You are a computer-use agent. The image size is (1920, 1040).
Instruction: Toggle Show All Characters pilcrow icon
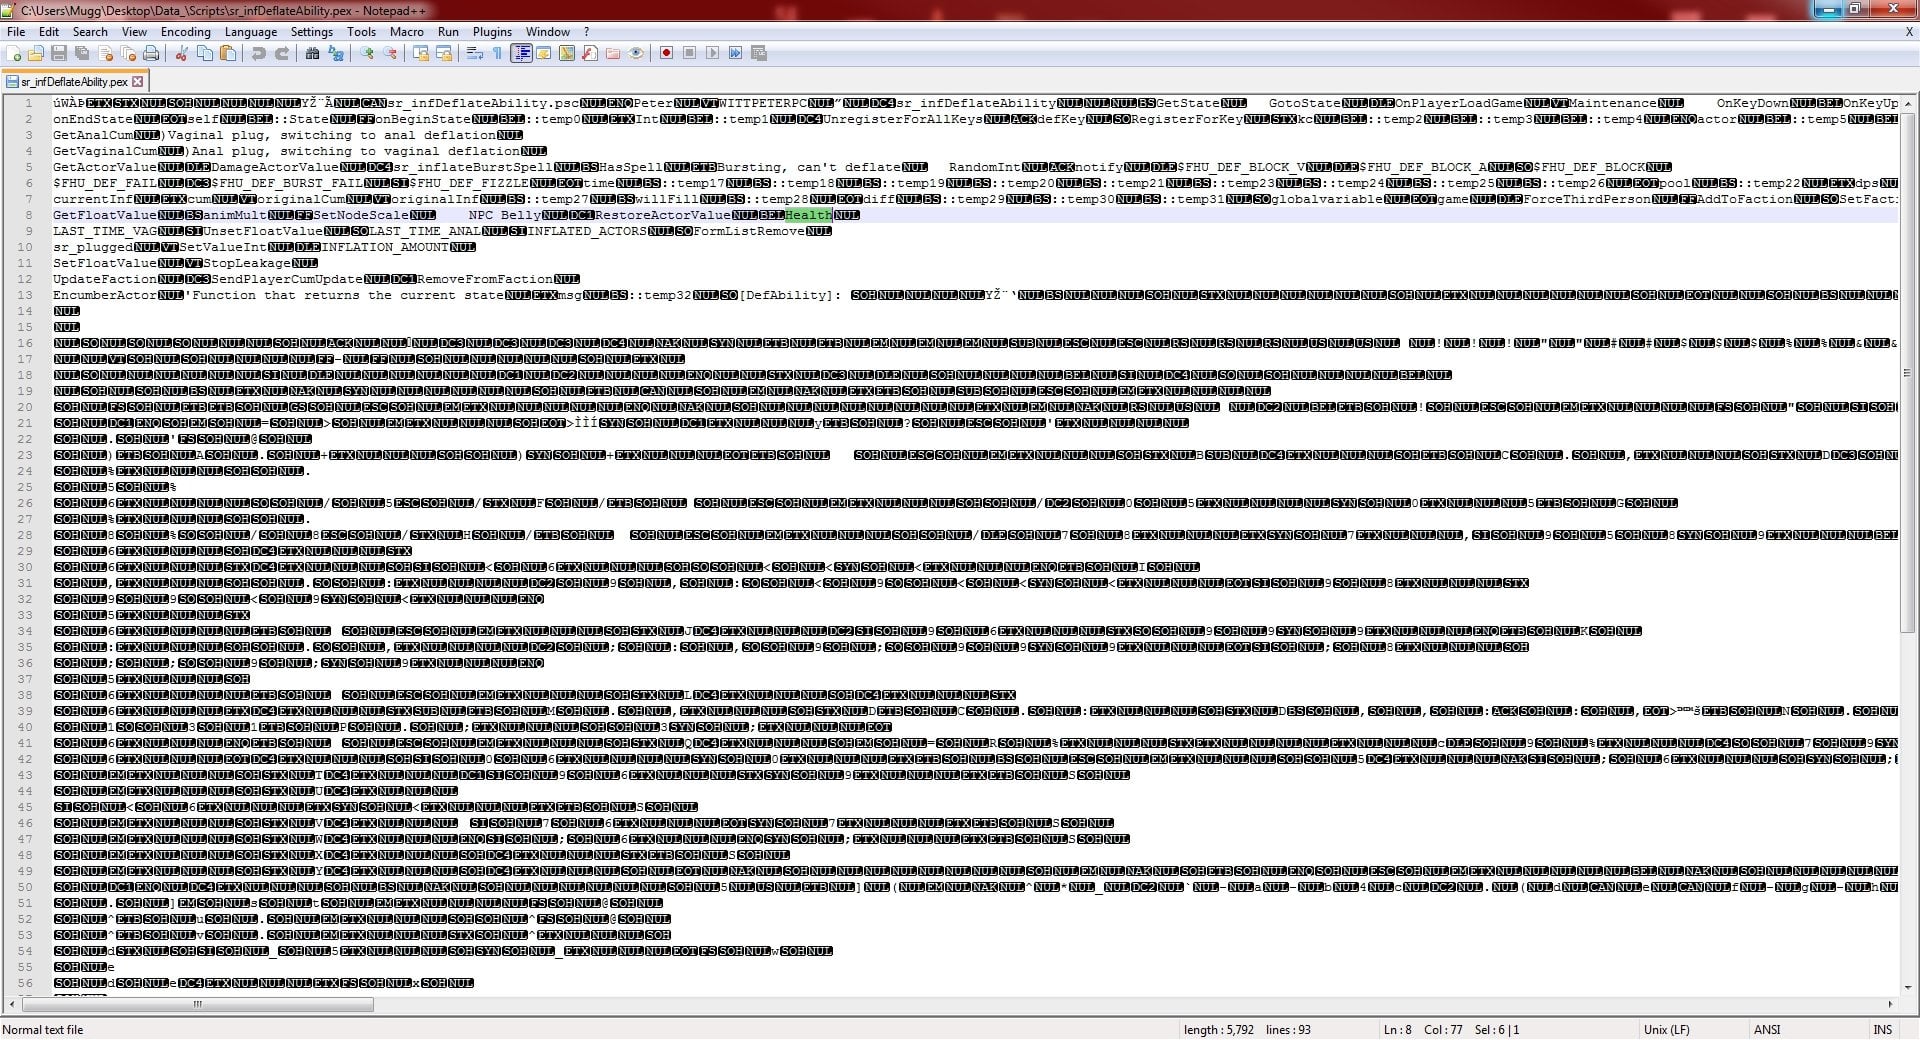(498, 53)
